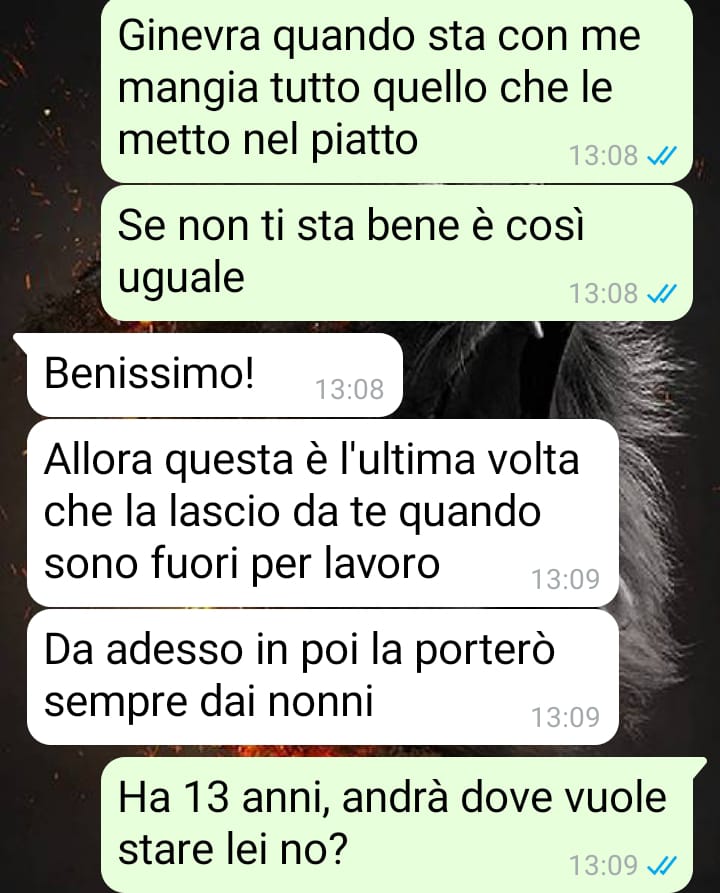This screenshot has height=893, width=720.
Task: Tap the 'Da adesso in poi' message
Action: coord(322,677)
